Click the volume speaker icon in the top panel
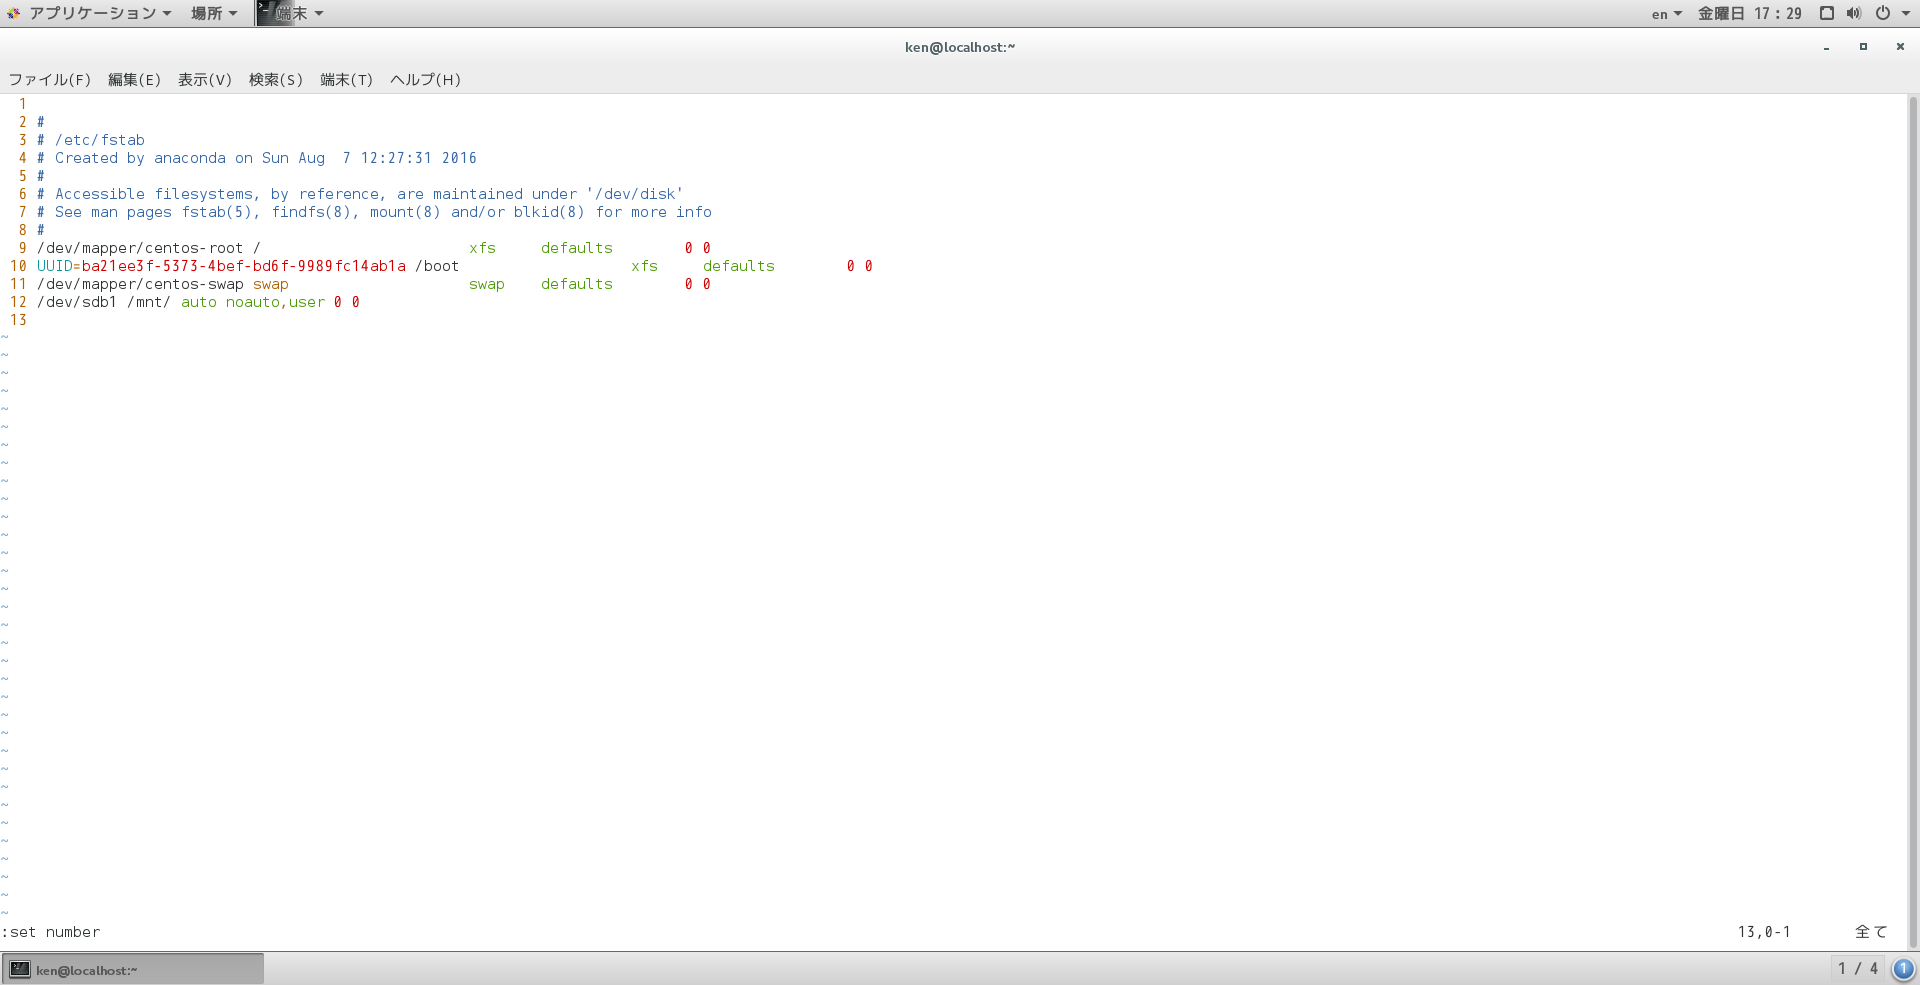The width and height of the screenshot is (1920, 985). 1853,13
